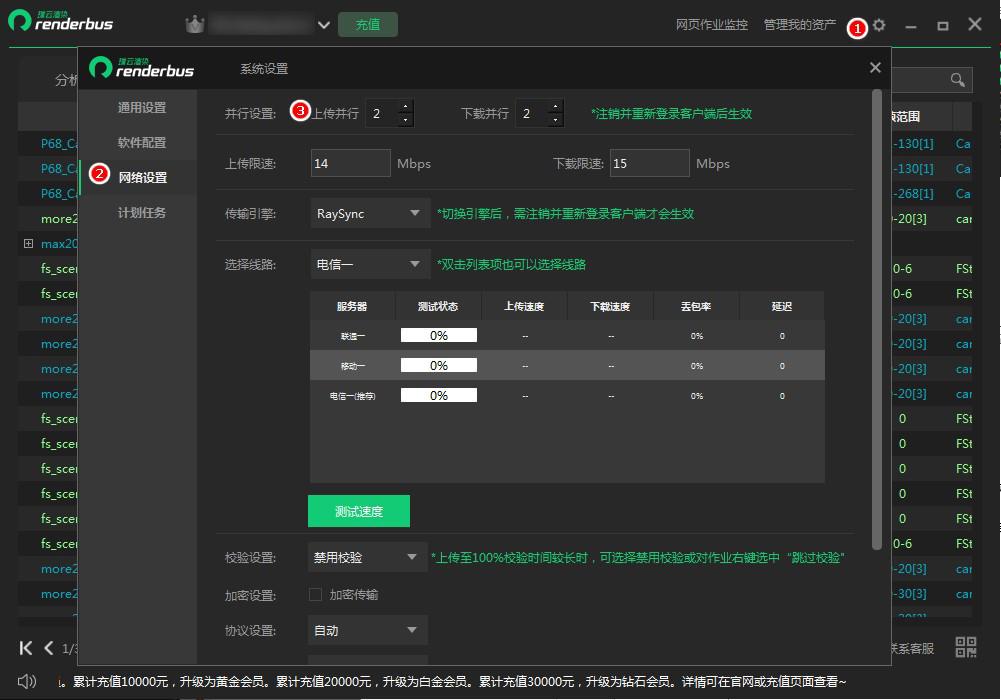Click 联通一 test progress bar
Image resolution: width=1001 pixels, height=700 pixels.
click(439, 336)
